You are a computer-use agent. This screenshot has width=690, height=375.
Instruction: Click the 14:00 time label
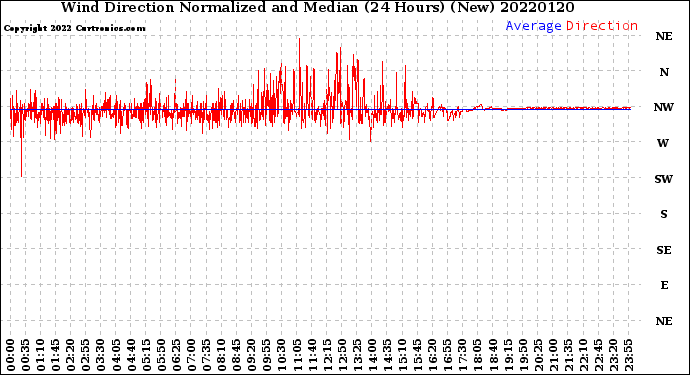372,355
